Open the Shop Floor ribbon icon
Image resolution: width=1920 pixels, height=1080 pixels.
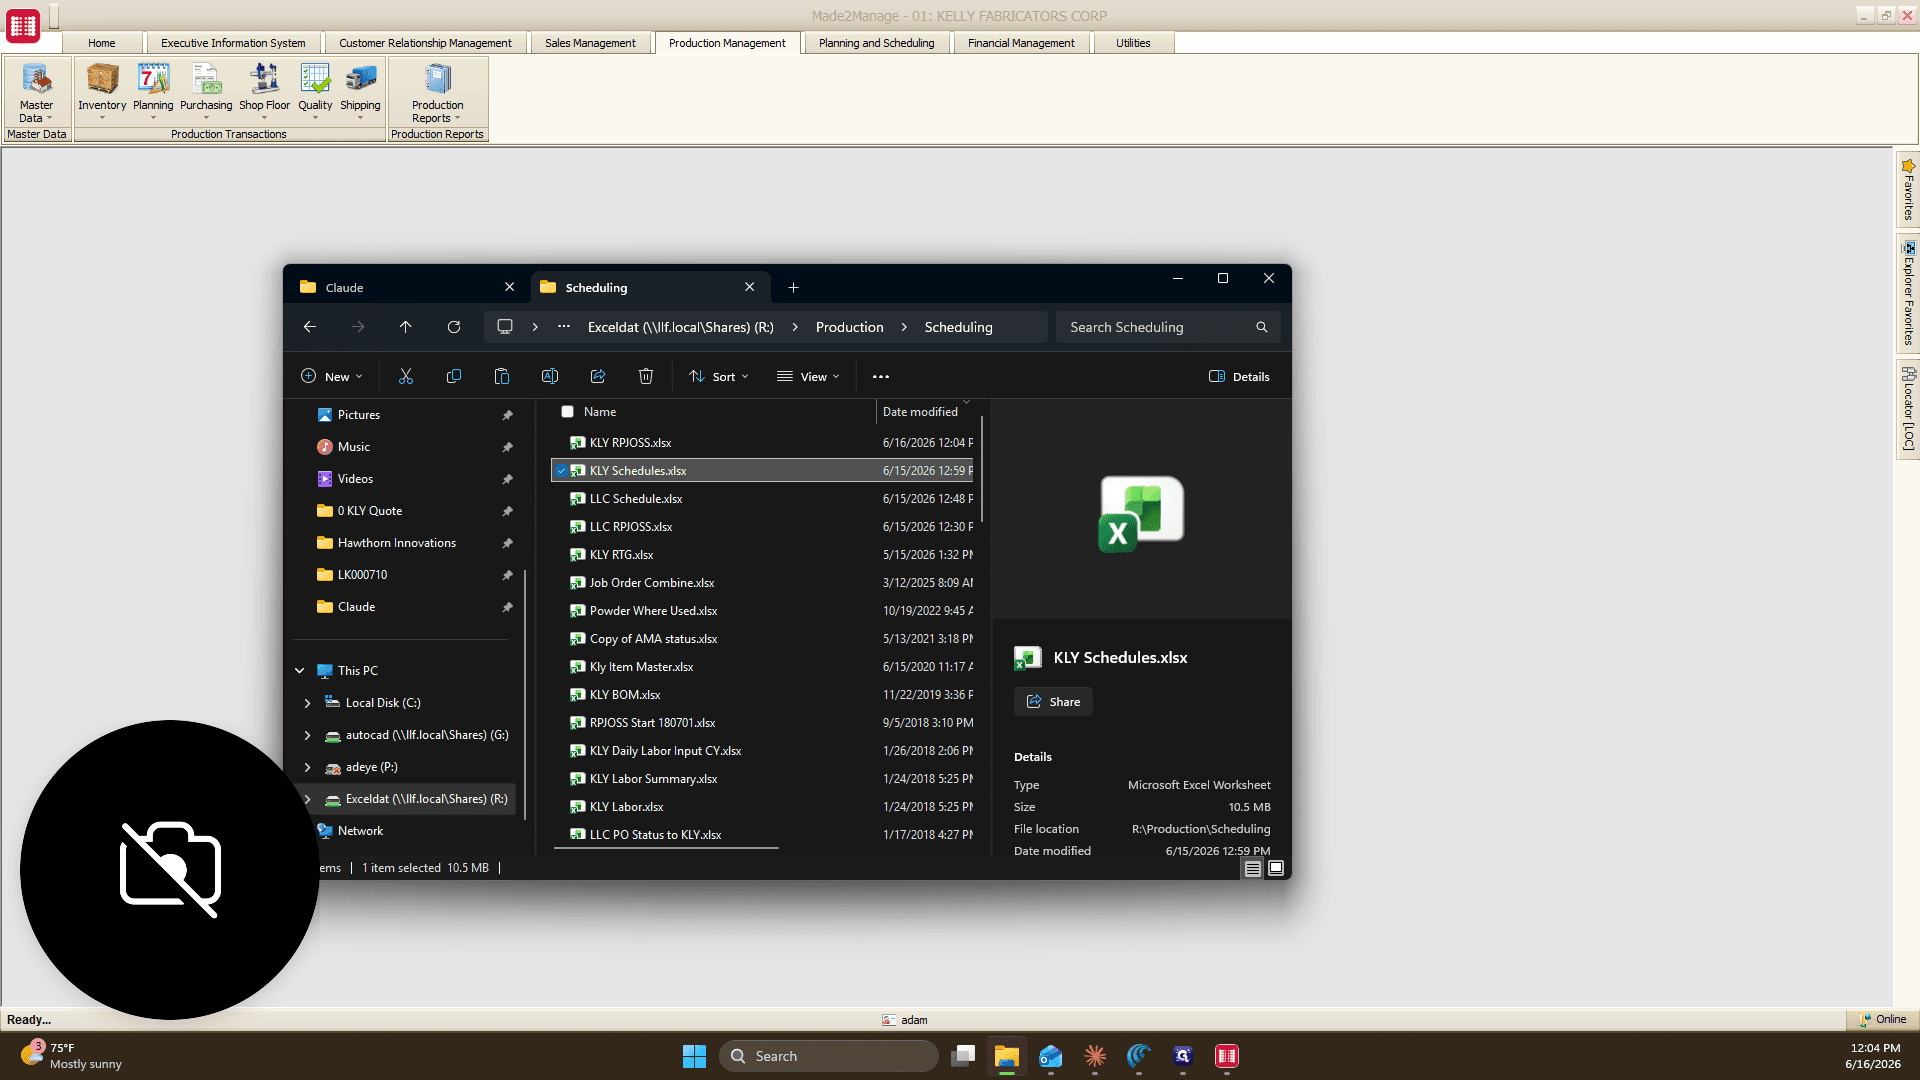point(264,90)
